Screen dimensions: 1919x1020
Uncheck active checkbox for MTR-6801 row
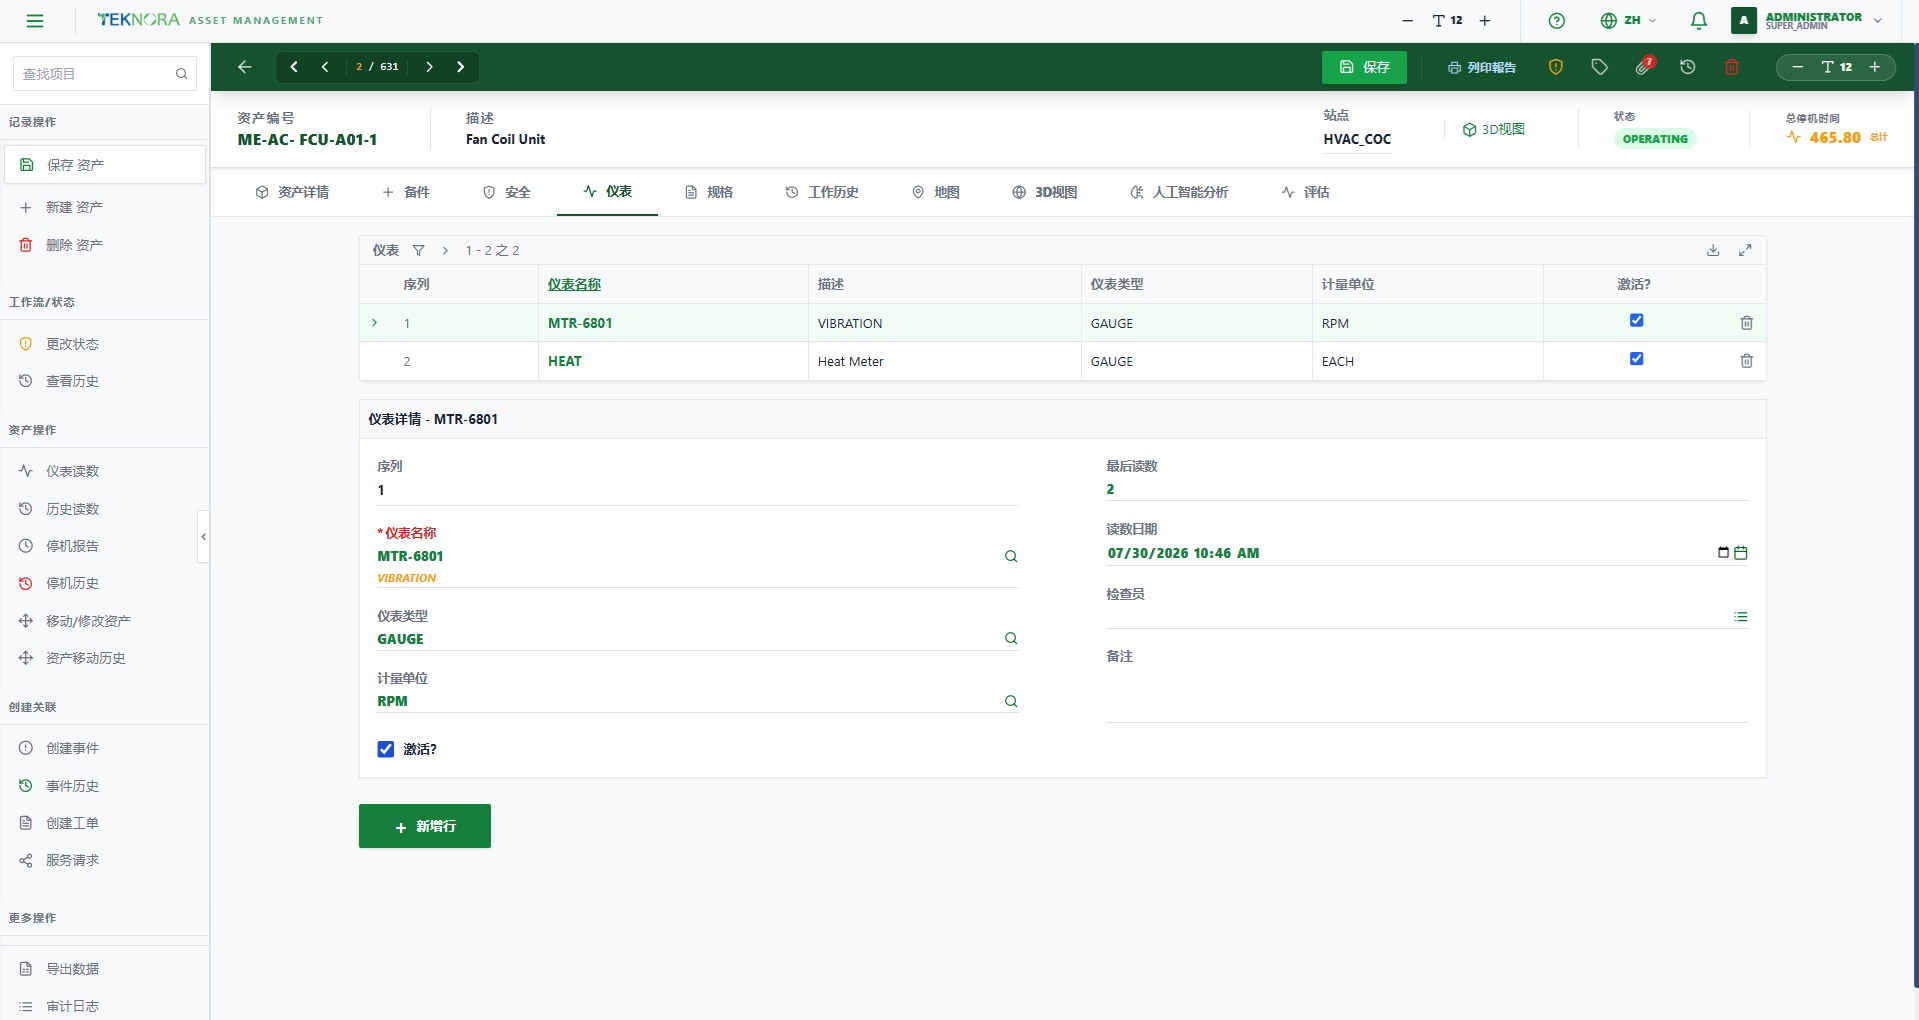tap(1636, 321)
